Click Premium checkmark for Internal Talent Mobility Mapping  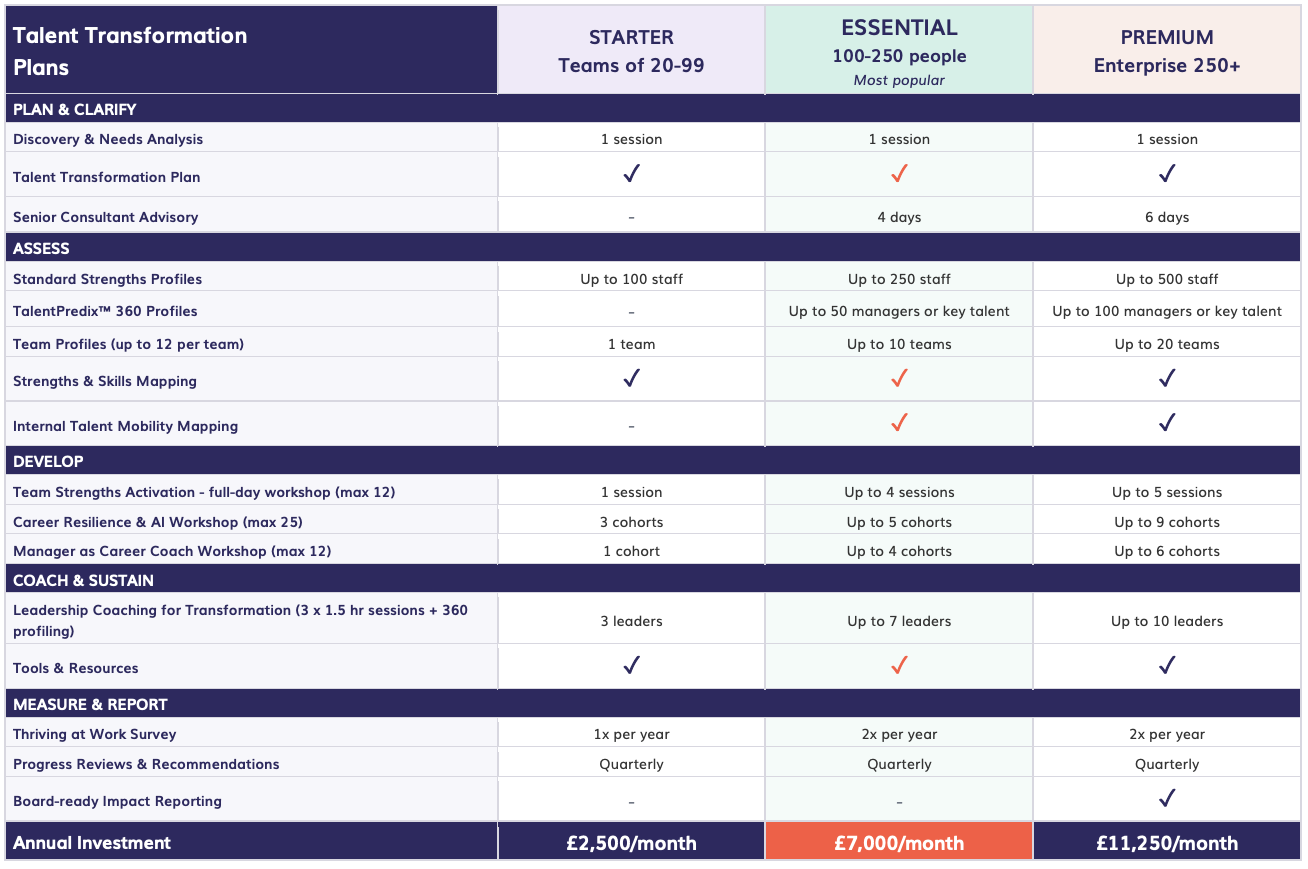[1166, 423]
